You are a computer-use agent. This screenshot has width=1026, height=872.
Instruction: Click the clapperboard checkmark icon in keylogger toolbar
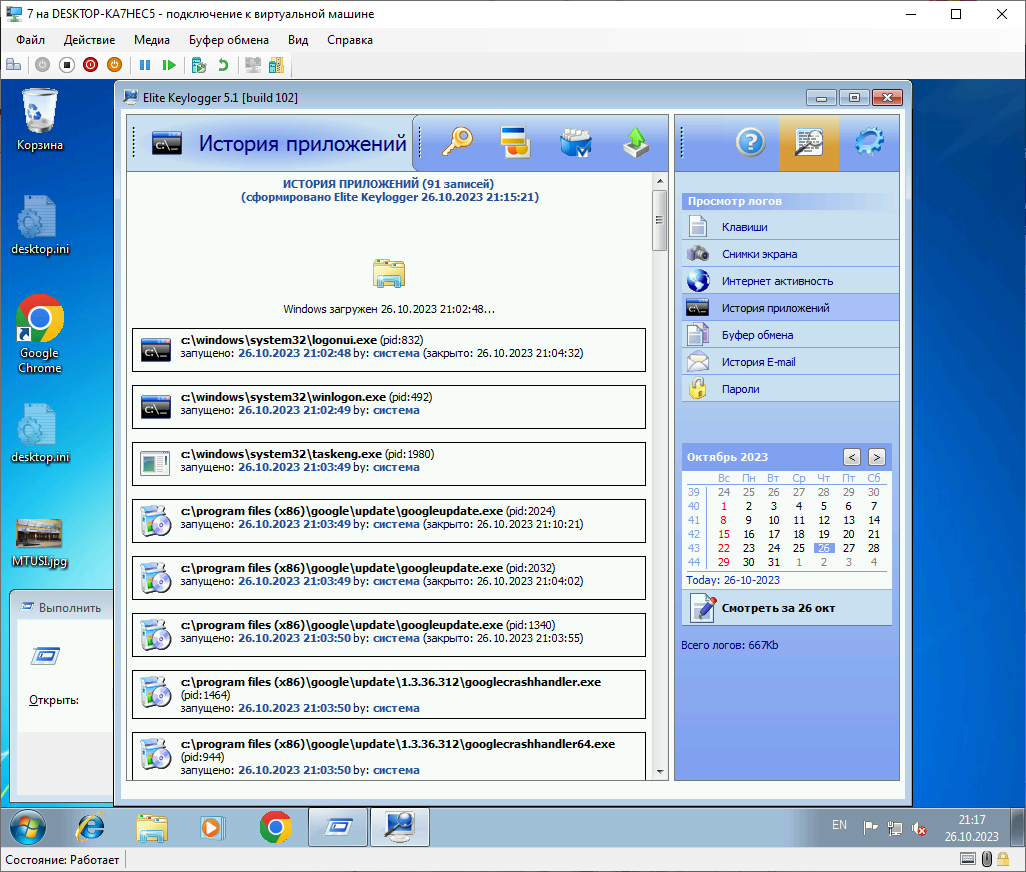pos(576,143)
